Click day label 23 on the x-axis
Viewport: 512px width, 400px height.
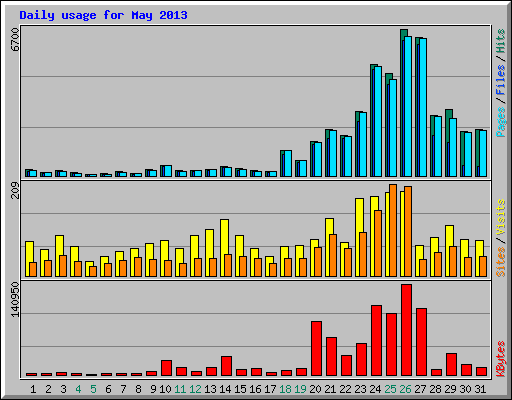[360, 389]
